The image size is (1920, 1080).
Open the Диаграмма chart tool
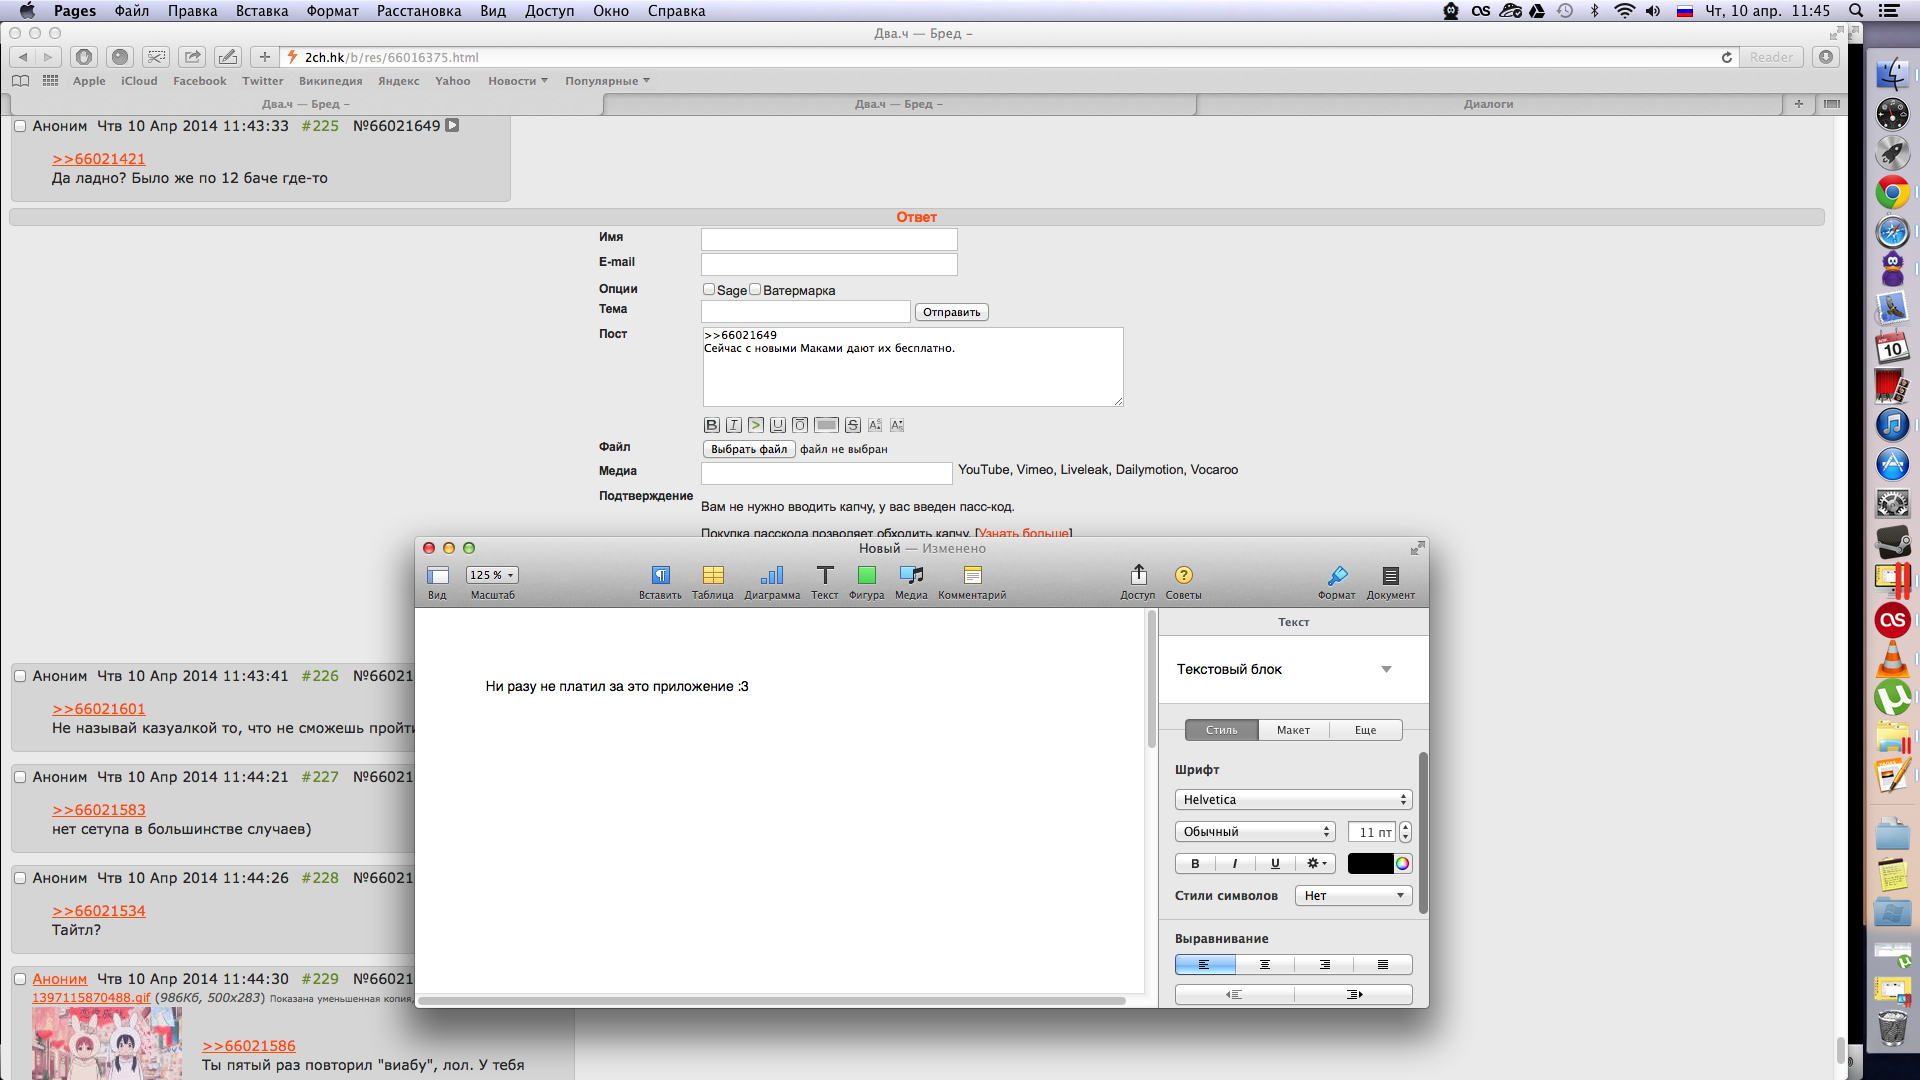click(x=771, y=576)
